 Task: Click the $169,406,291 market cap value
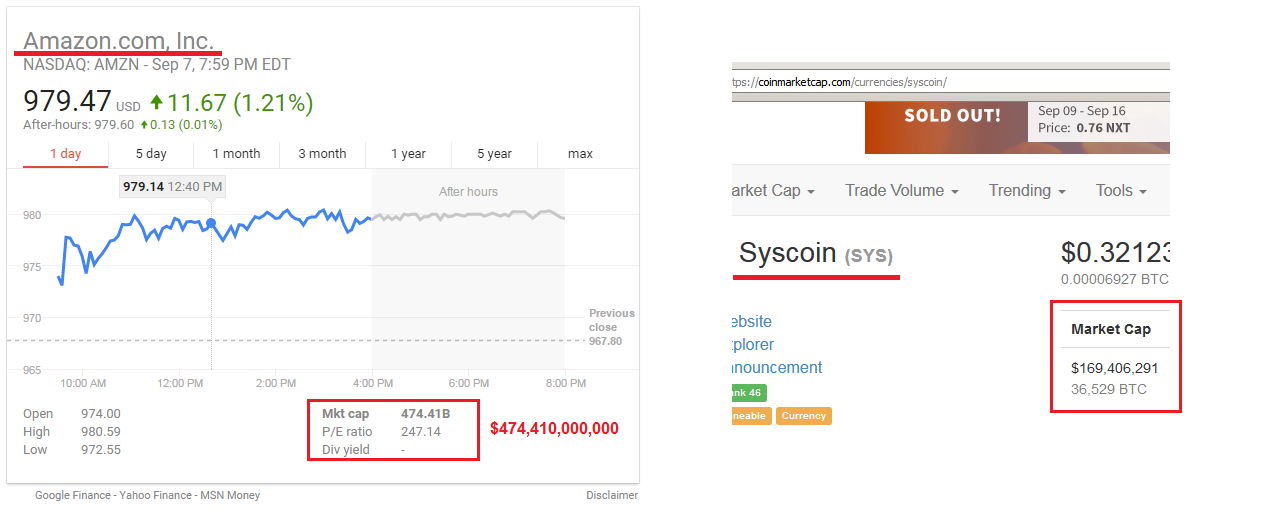(x=1115, y=368)
